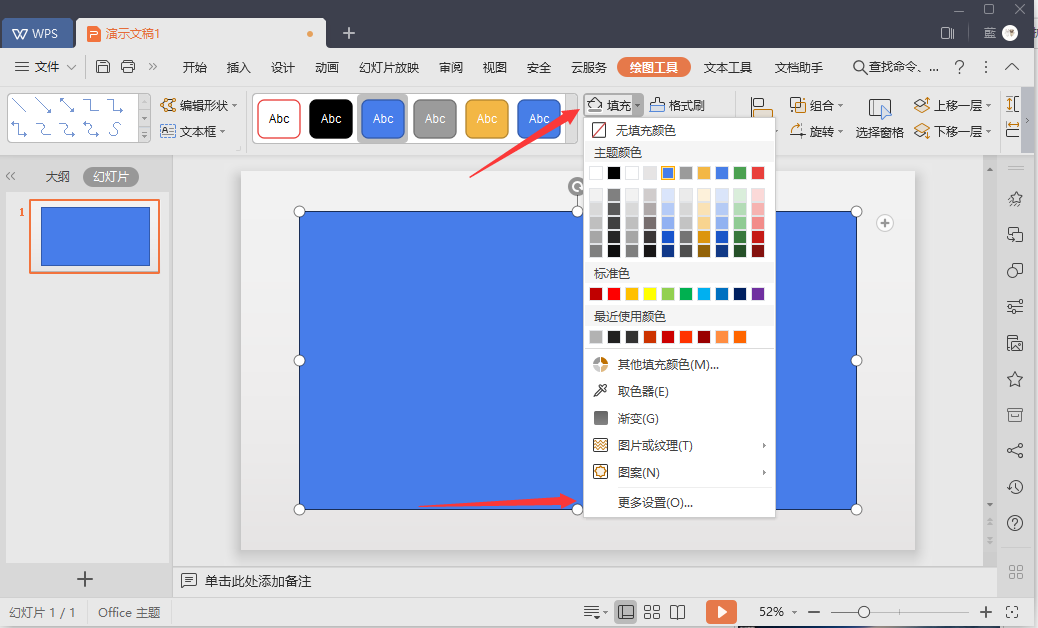
Task: Switch to the 设计 ribbon tab
Action: pos(283,67)
